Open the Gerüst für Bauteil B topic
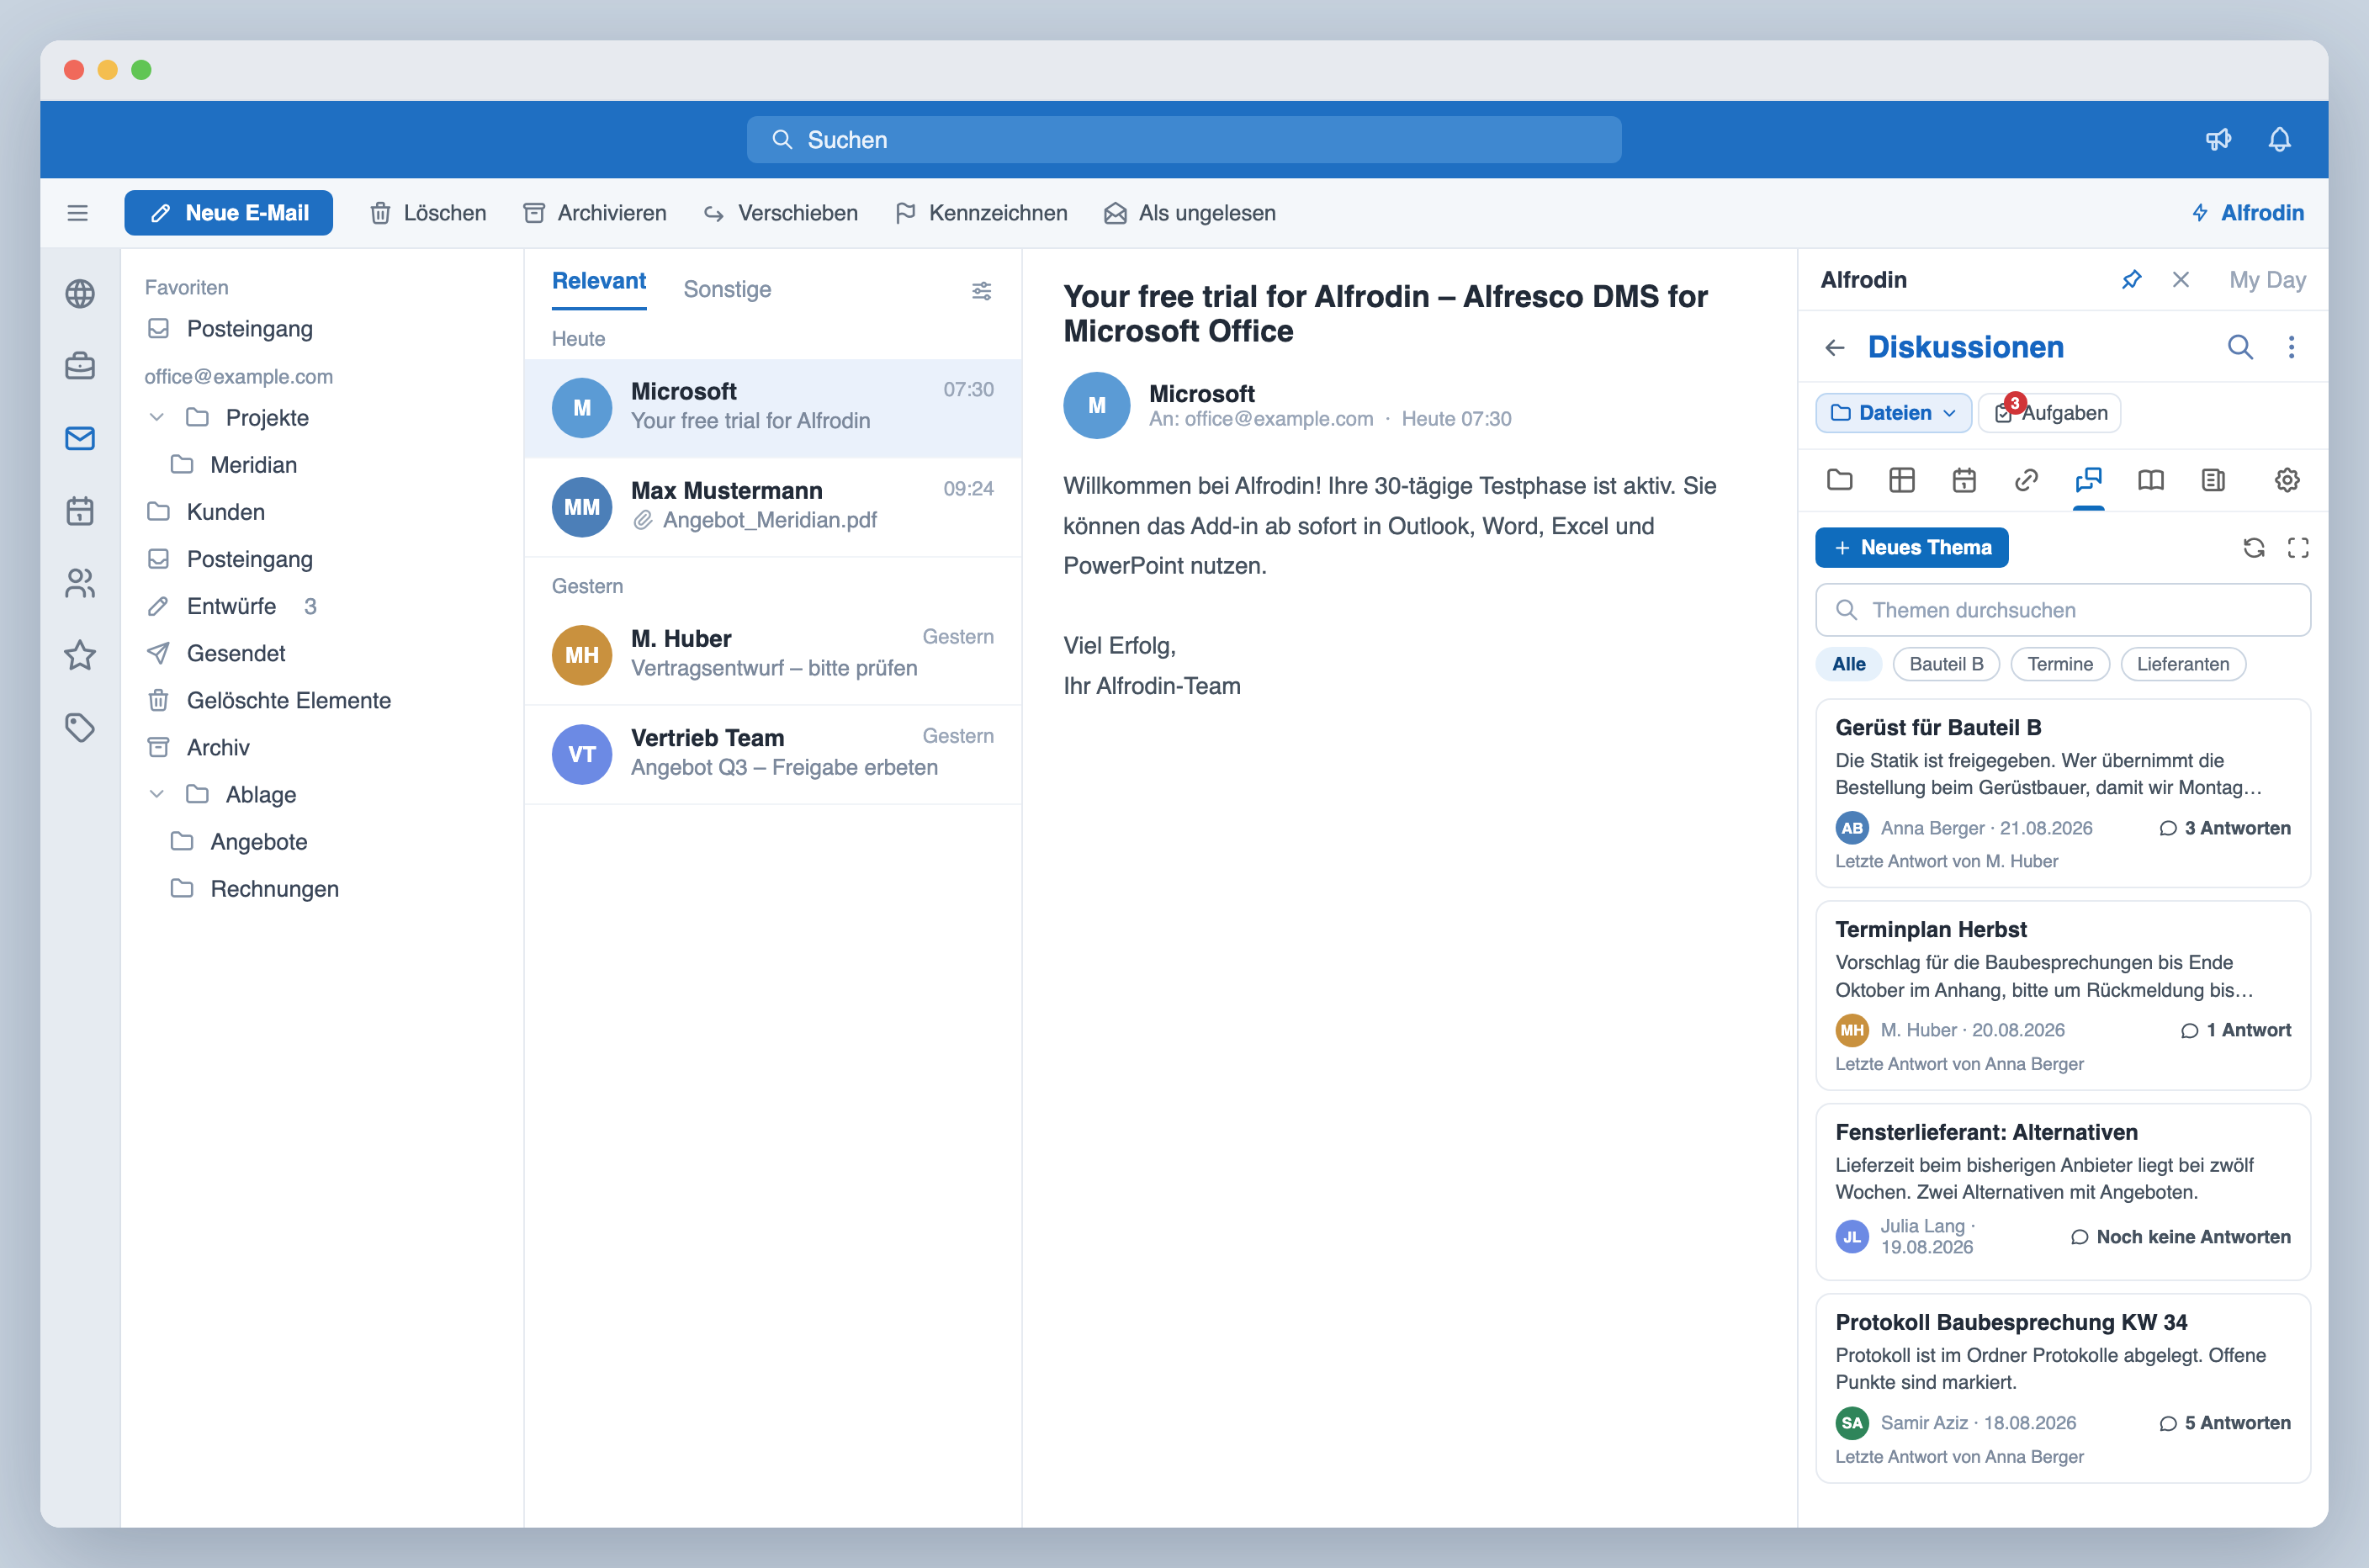Screen dimensions: 2369x1568 pos(2062,793)
